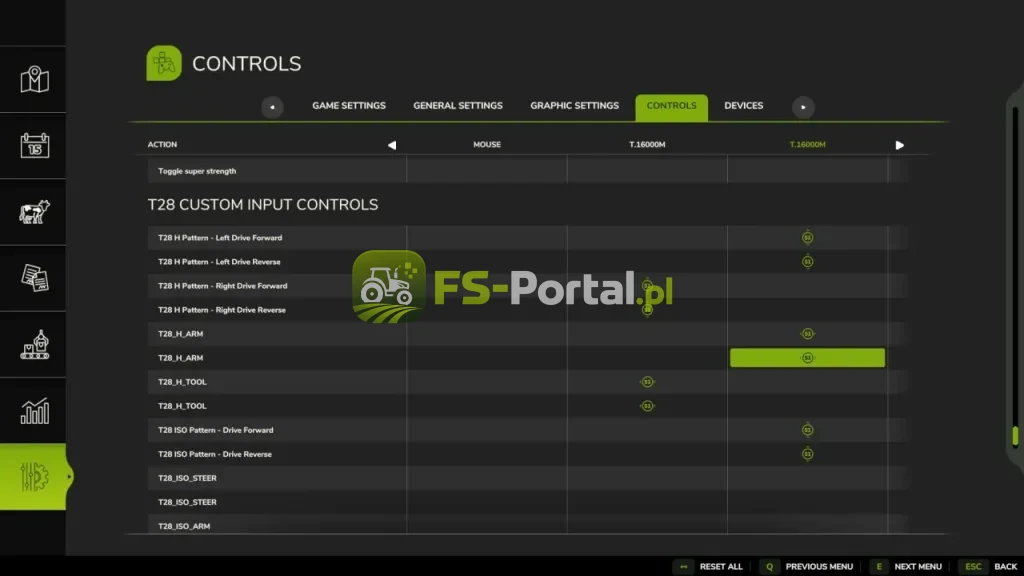Screen dimensions: 1024x576
Task: Show next device columns with right triangle
Action: point(899,145)
